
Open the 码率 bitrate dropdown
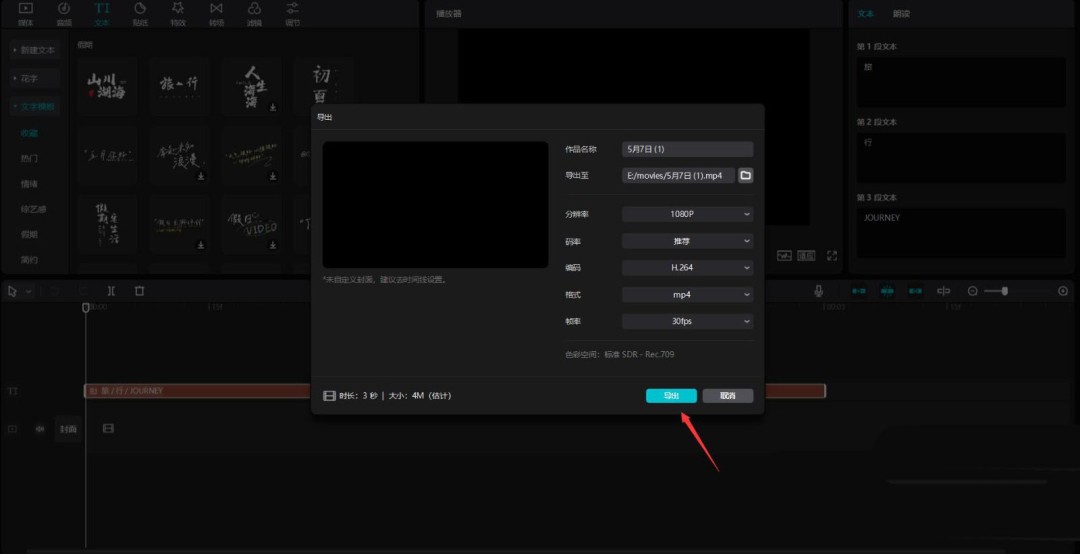[x=687, y=241]
